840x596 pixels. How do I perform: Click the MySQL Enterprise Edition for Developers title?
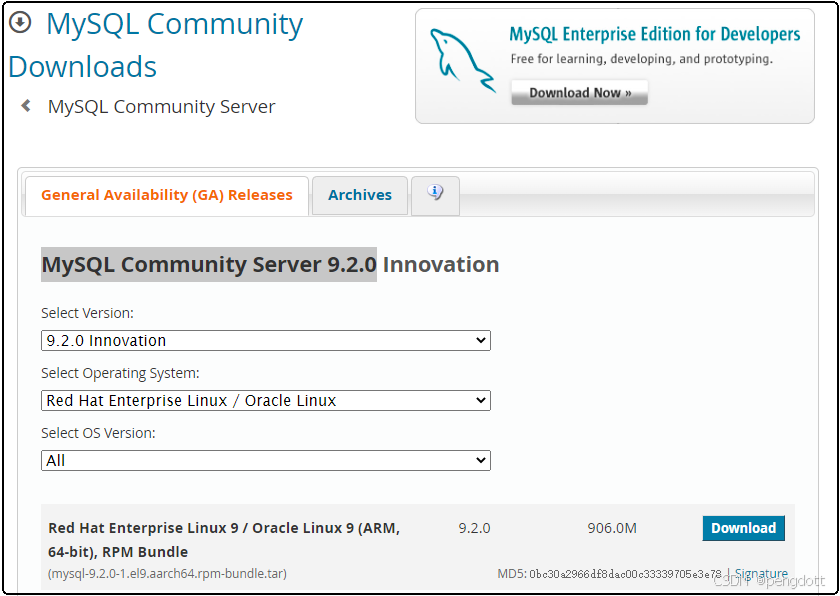point(655,34)
